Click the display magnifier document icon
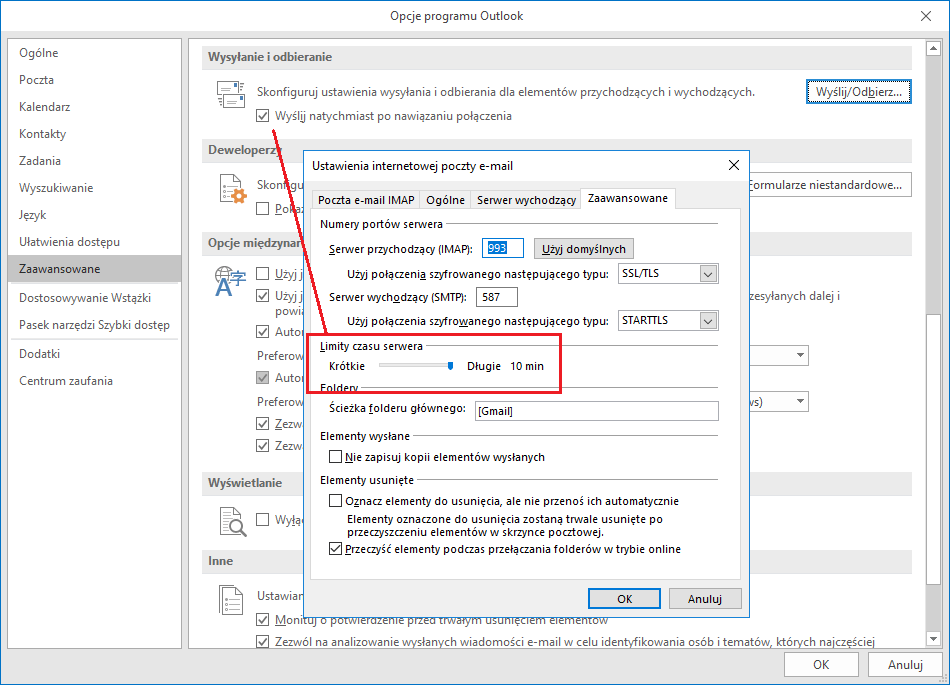Image resolution: width=950 pixels, height=685 pixels. pyautogui.click(x=233, y=522)
